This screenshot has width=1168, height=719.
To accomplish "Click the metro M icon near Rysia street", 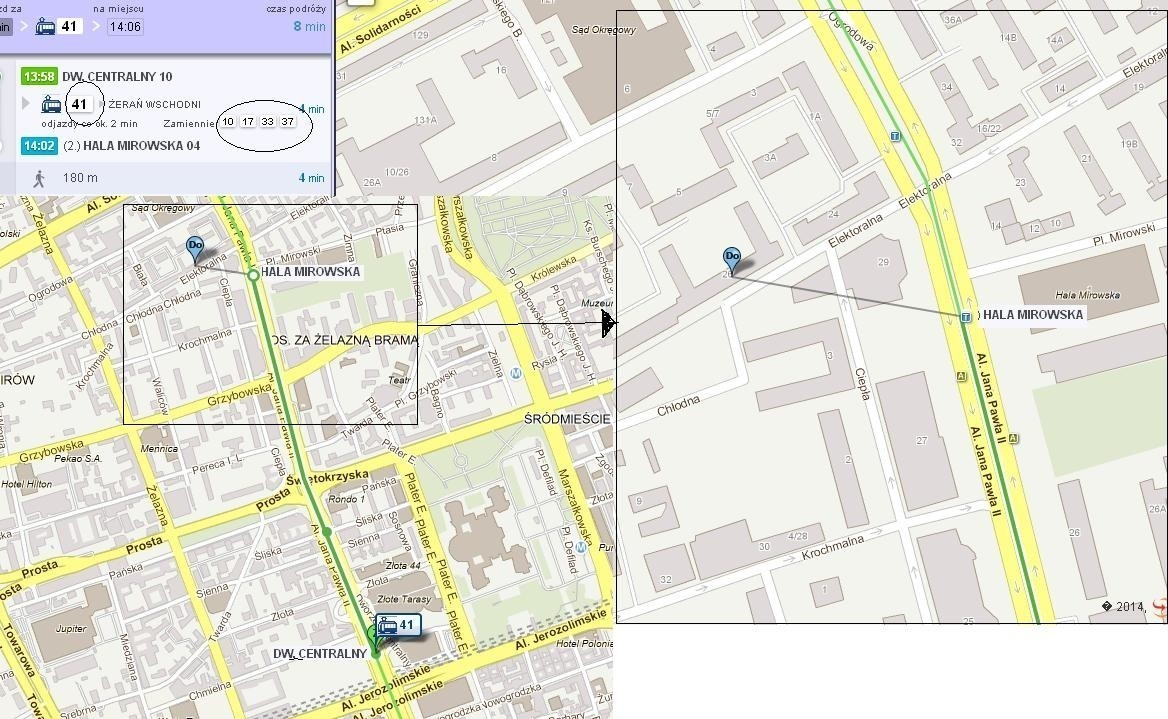I will pos(515,373).
